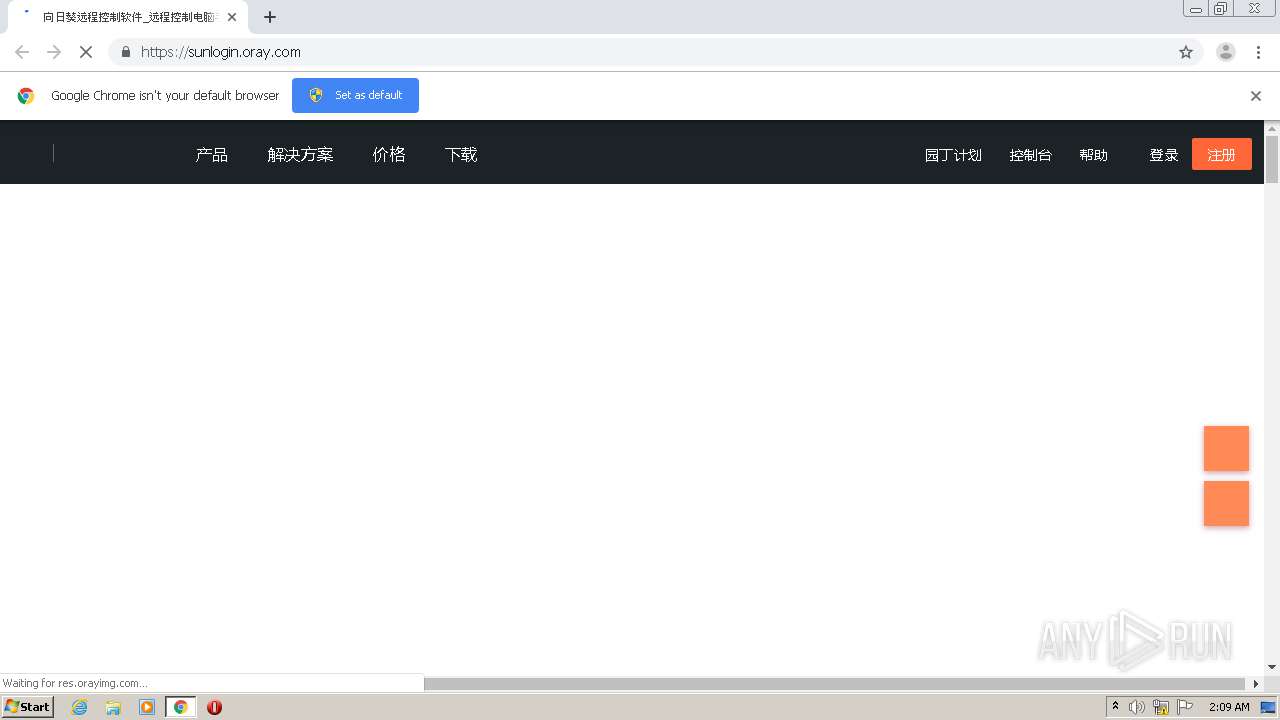Open 园丁计划 link
Image resolution: width=1280 pixels, height=720 pixels.
click(x=953, y=155)
